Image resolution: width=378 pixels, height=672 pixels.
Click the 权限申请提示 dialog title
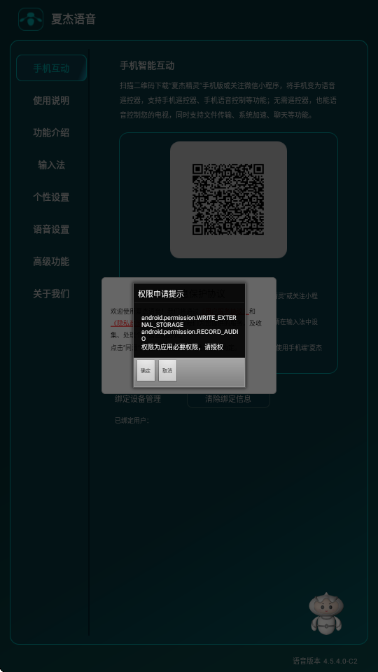pyautogui.click(x=161, y=294)
